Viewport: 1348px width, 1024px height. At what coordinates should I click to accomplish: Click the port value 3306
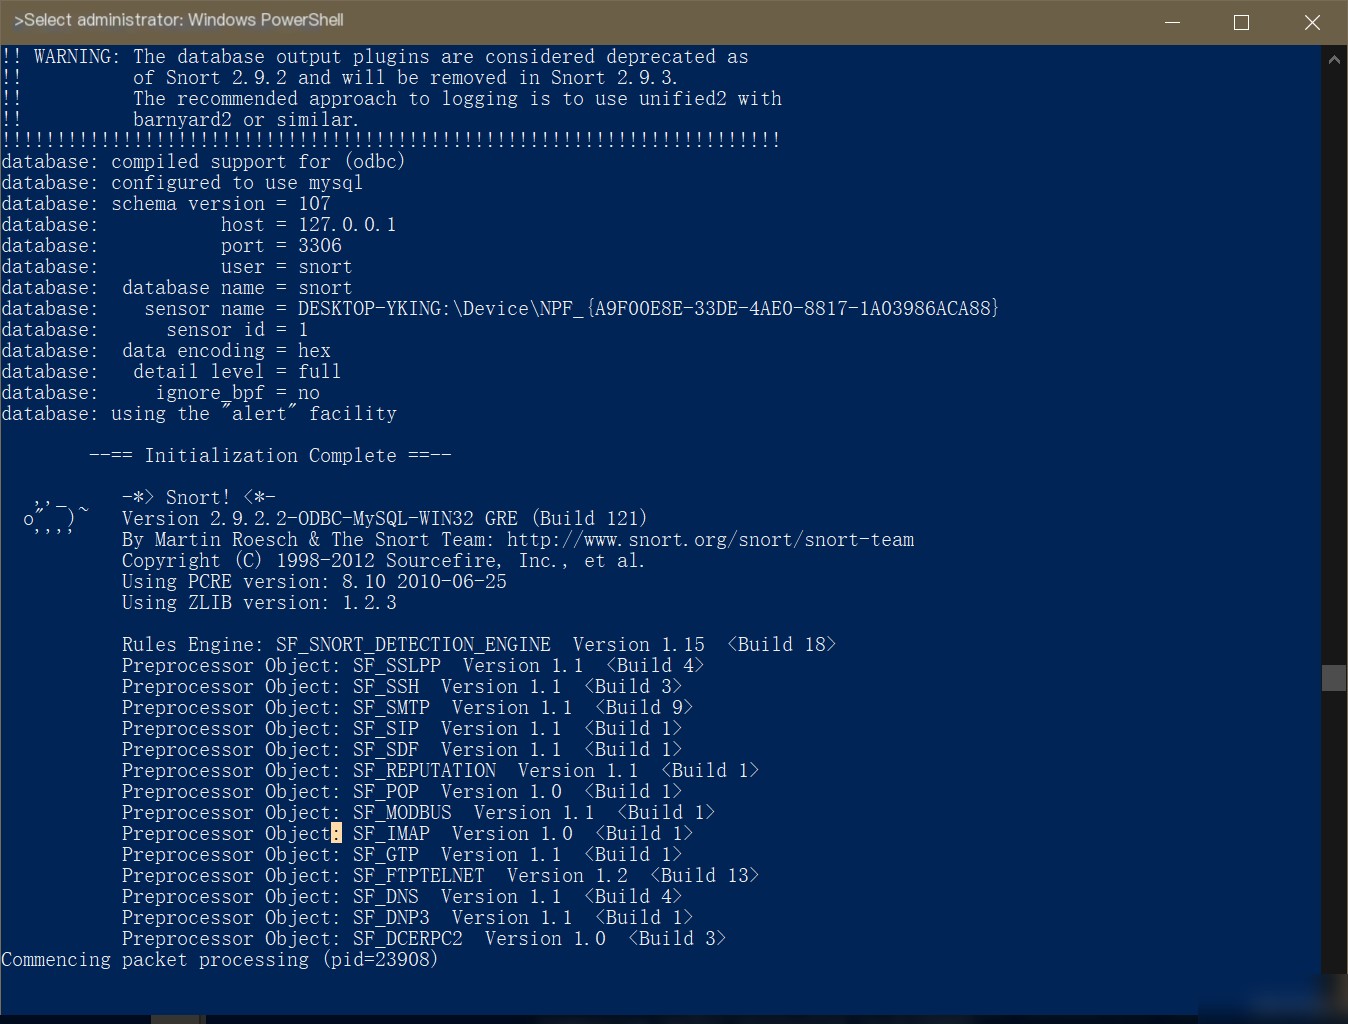click(x=320, y=246)
